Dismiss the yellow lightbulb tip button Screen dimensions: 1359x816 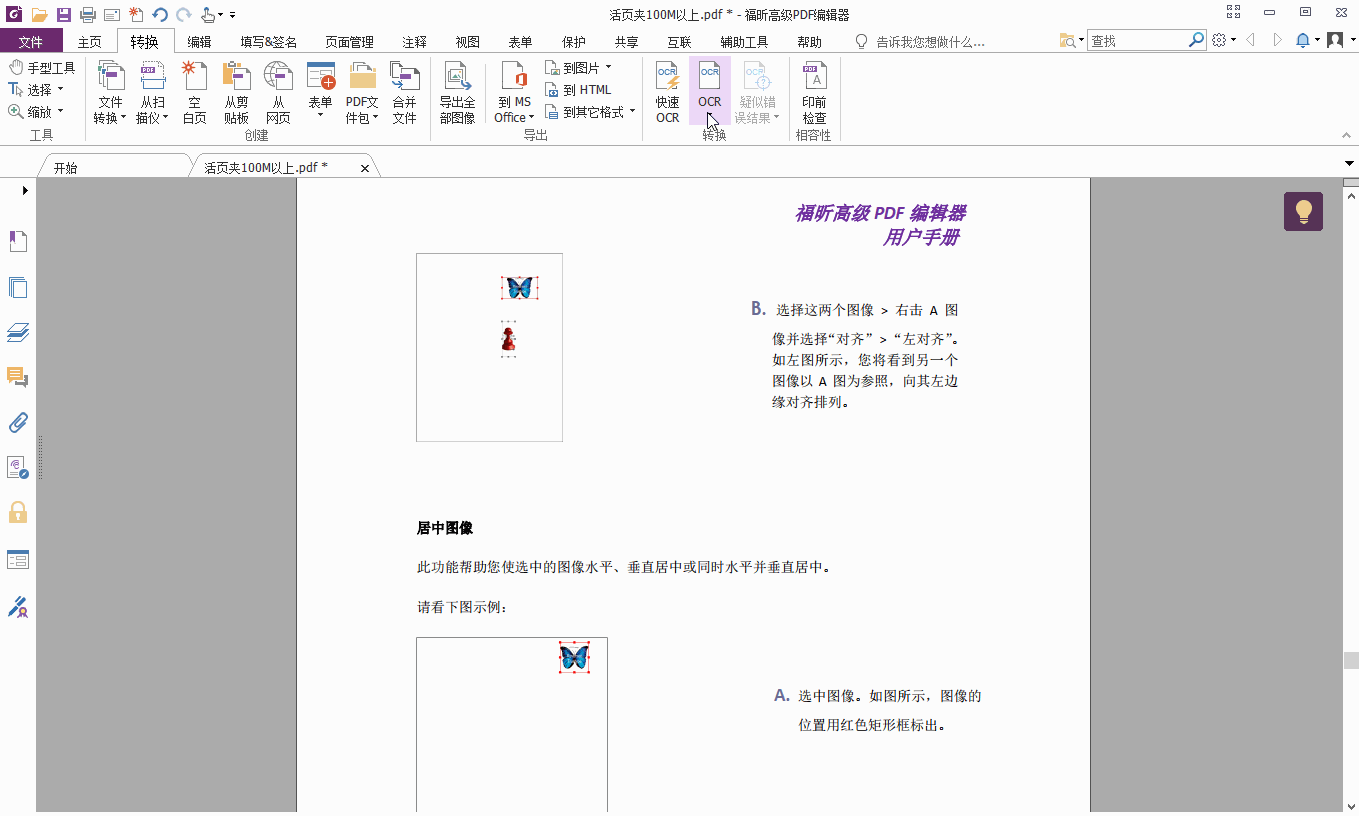[1302, 211]
